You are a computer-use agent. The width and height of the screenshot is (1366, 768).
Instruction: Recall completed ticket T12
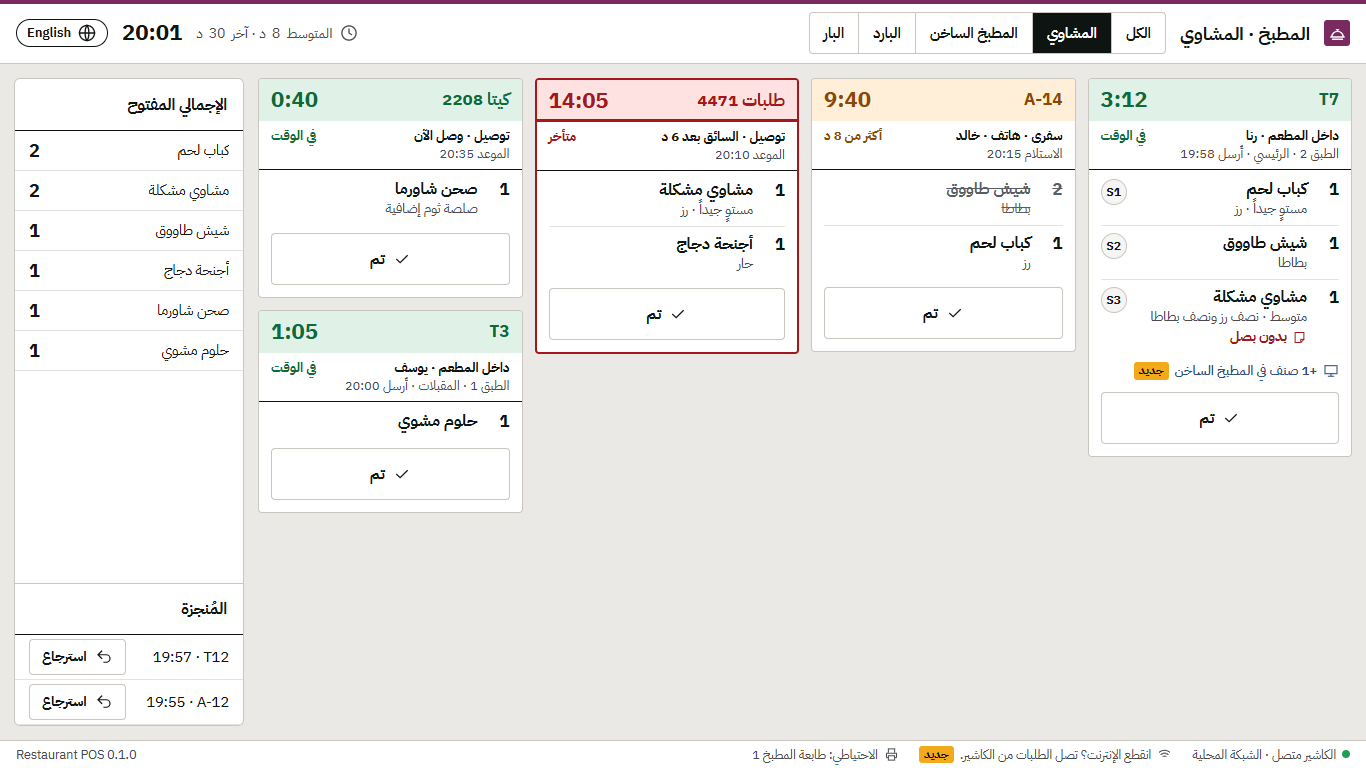pyautogui.click(x=77, y=657)
